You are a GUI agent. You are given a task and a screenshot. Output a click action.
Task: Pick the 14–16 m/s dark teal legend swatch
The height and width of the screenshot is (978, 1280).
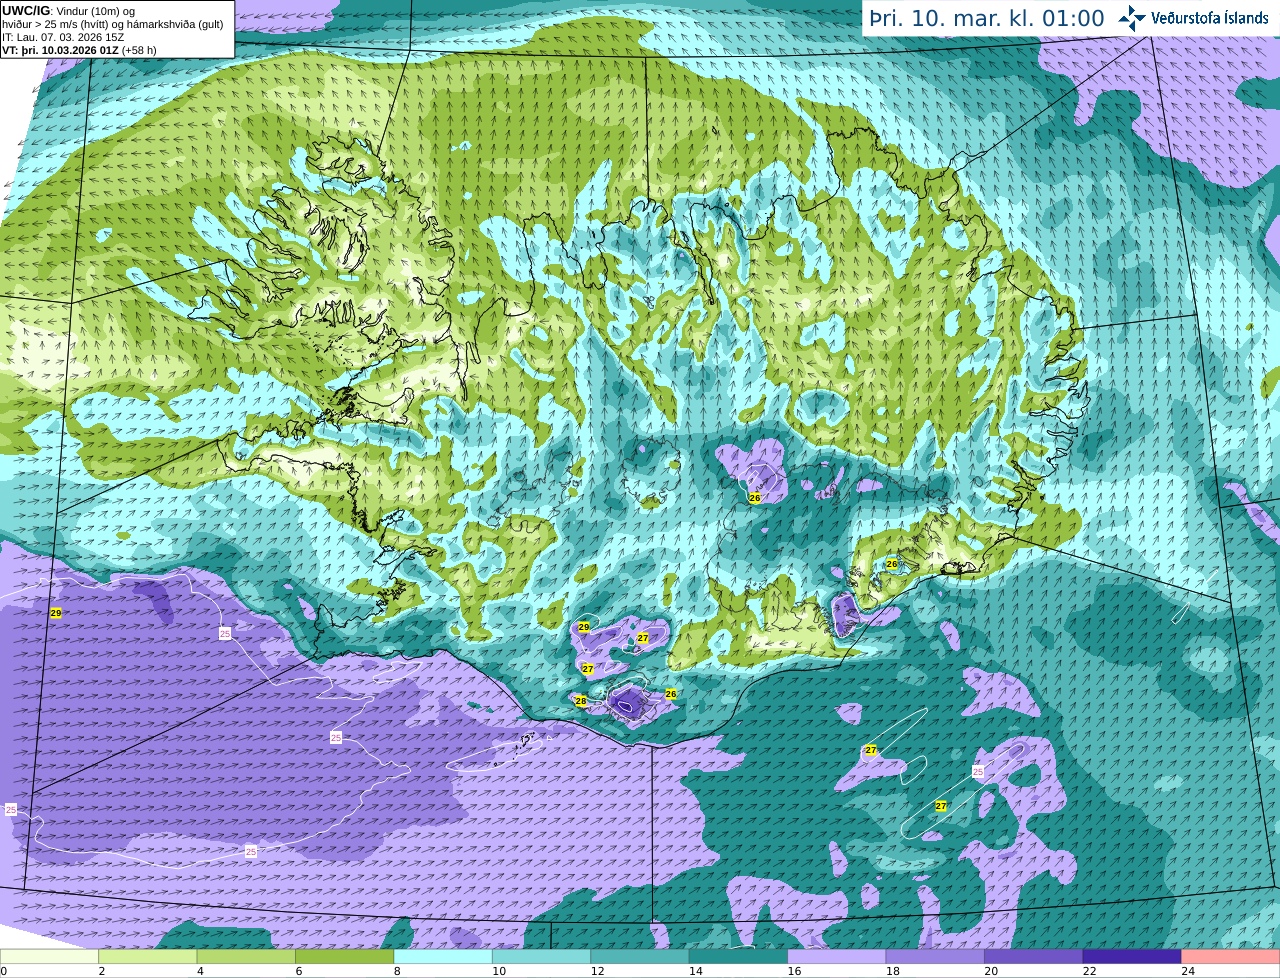pyautogui.click(x=738, y=957)
